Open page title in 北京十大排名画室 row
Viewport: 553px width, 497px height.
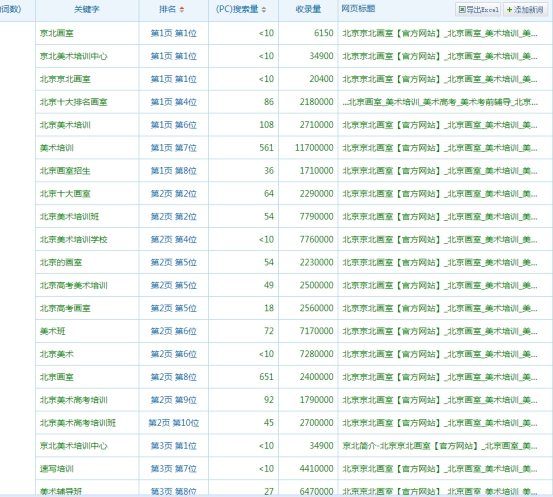click(x=440, y=102)
